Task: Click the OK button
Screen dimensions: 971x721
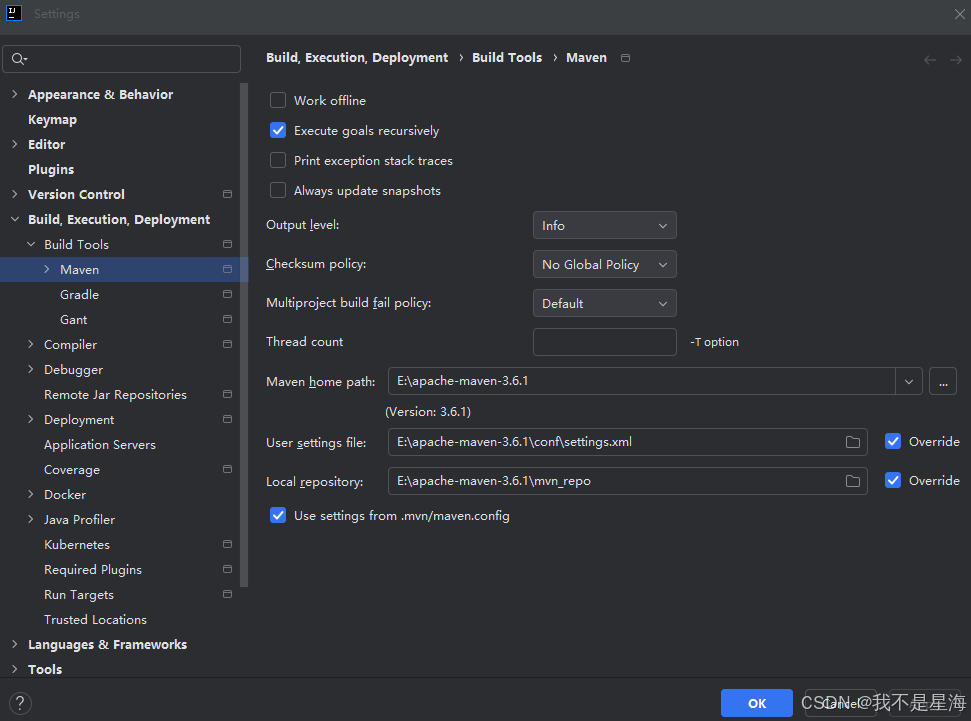Action: 757,703
